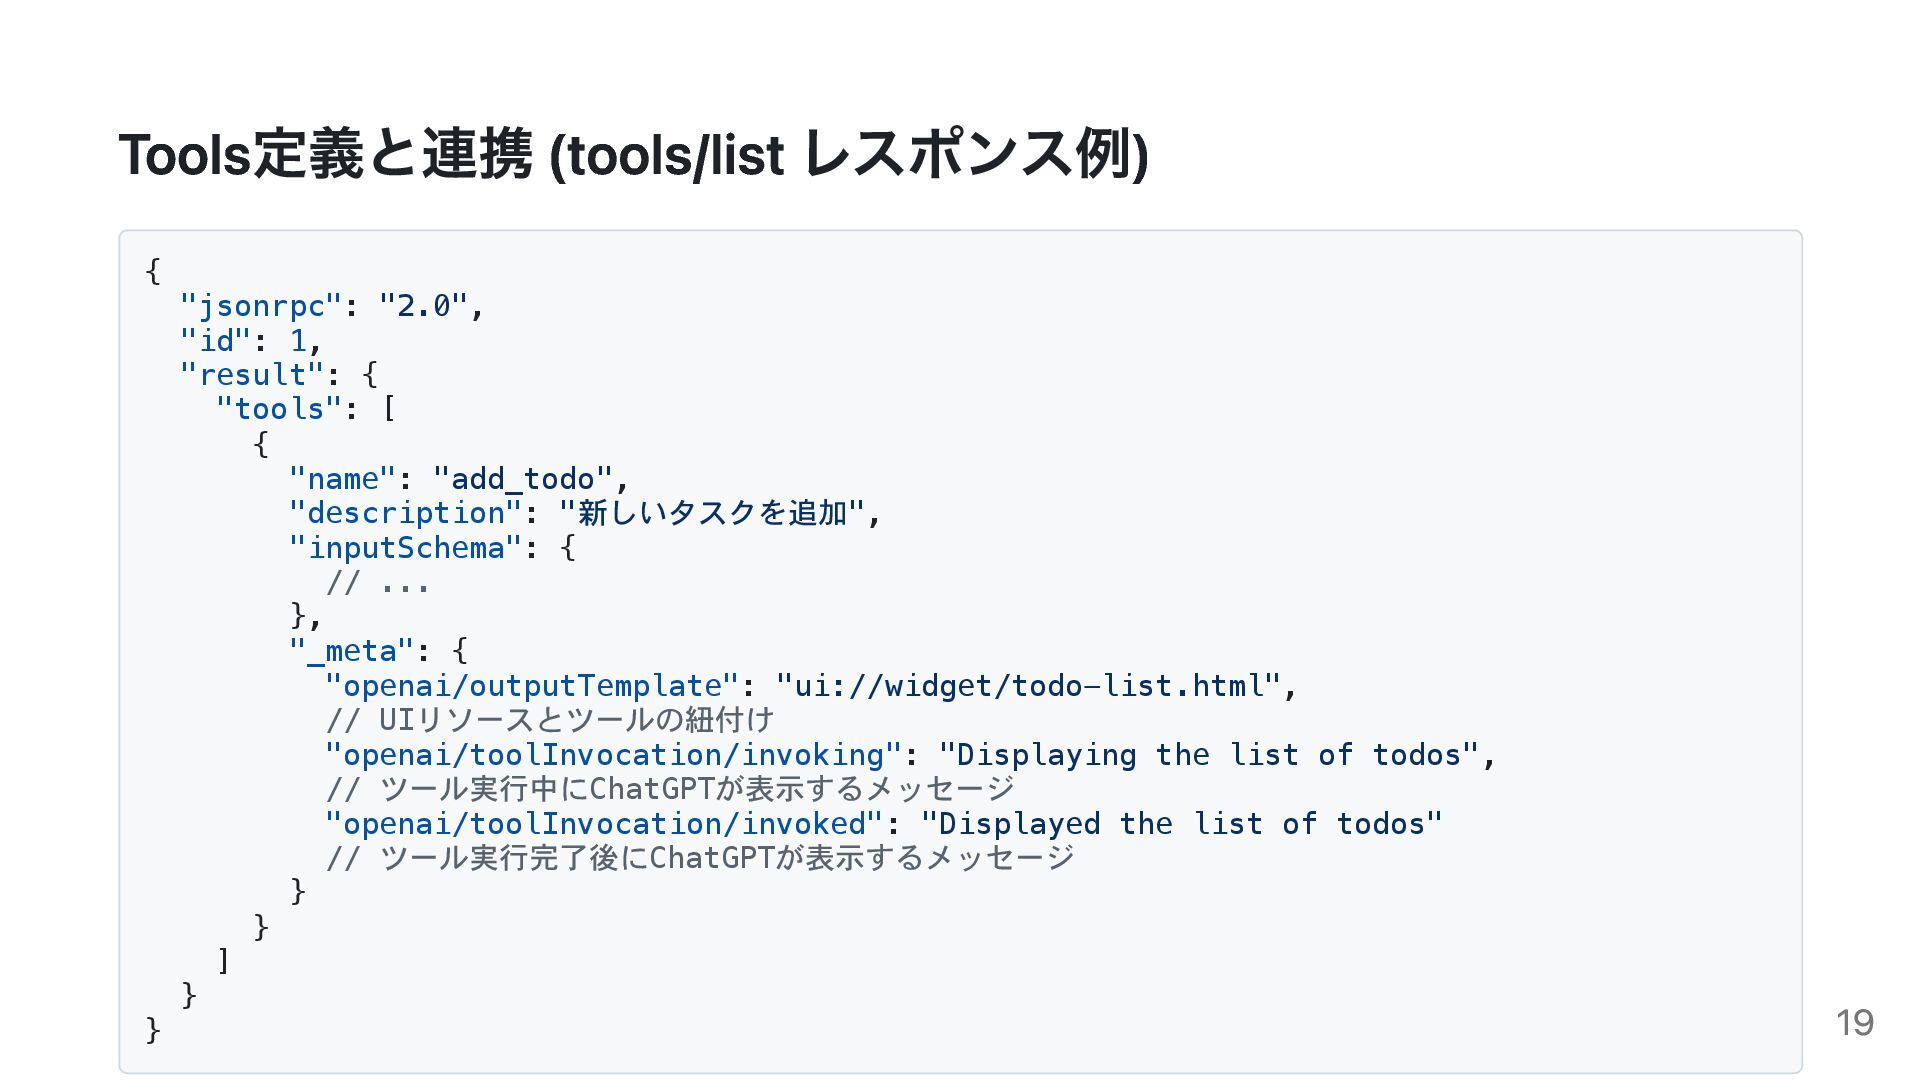Click the "result" key
This screenshot has width=1920, height=1080.
[x=252, y=375]
